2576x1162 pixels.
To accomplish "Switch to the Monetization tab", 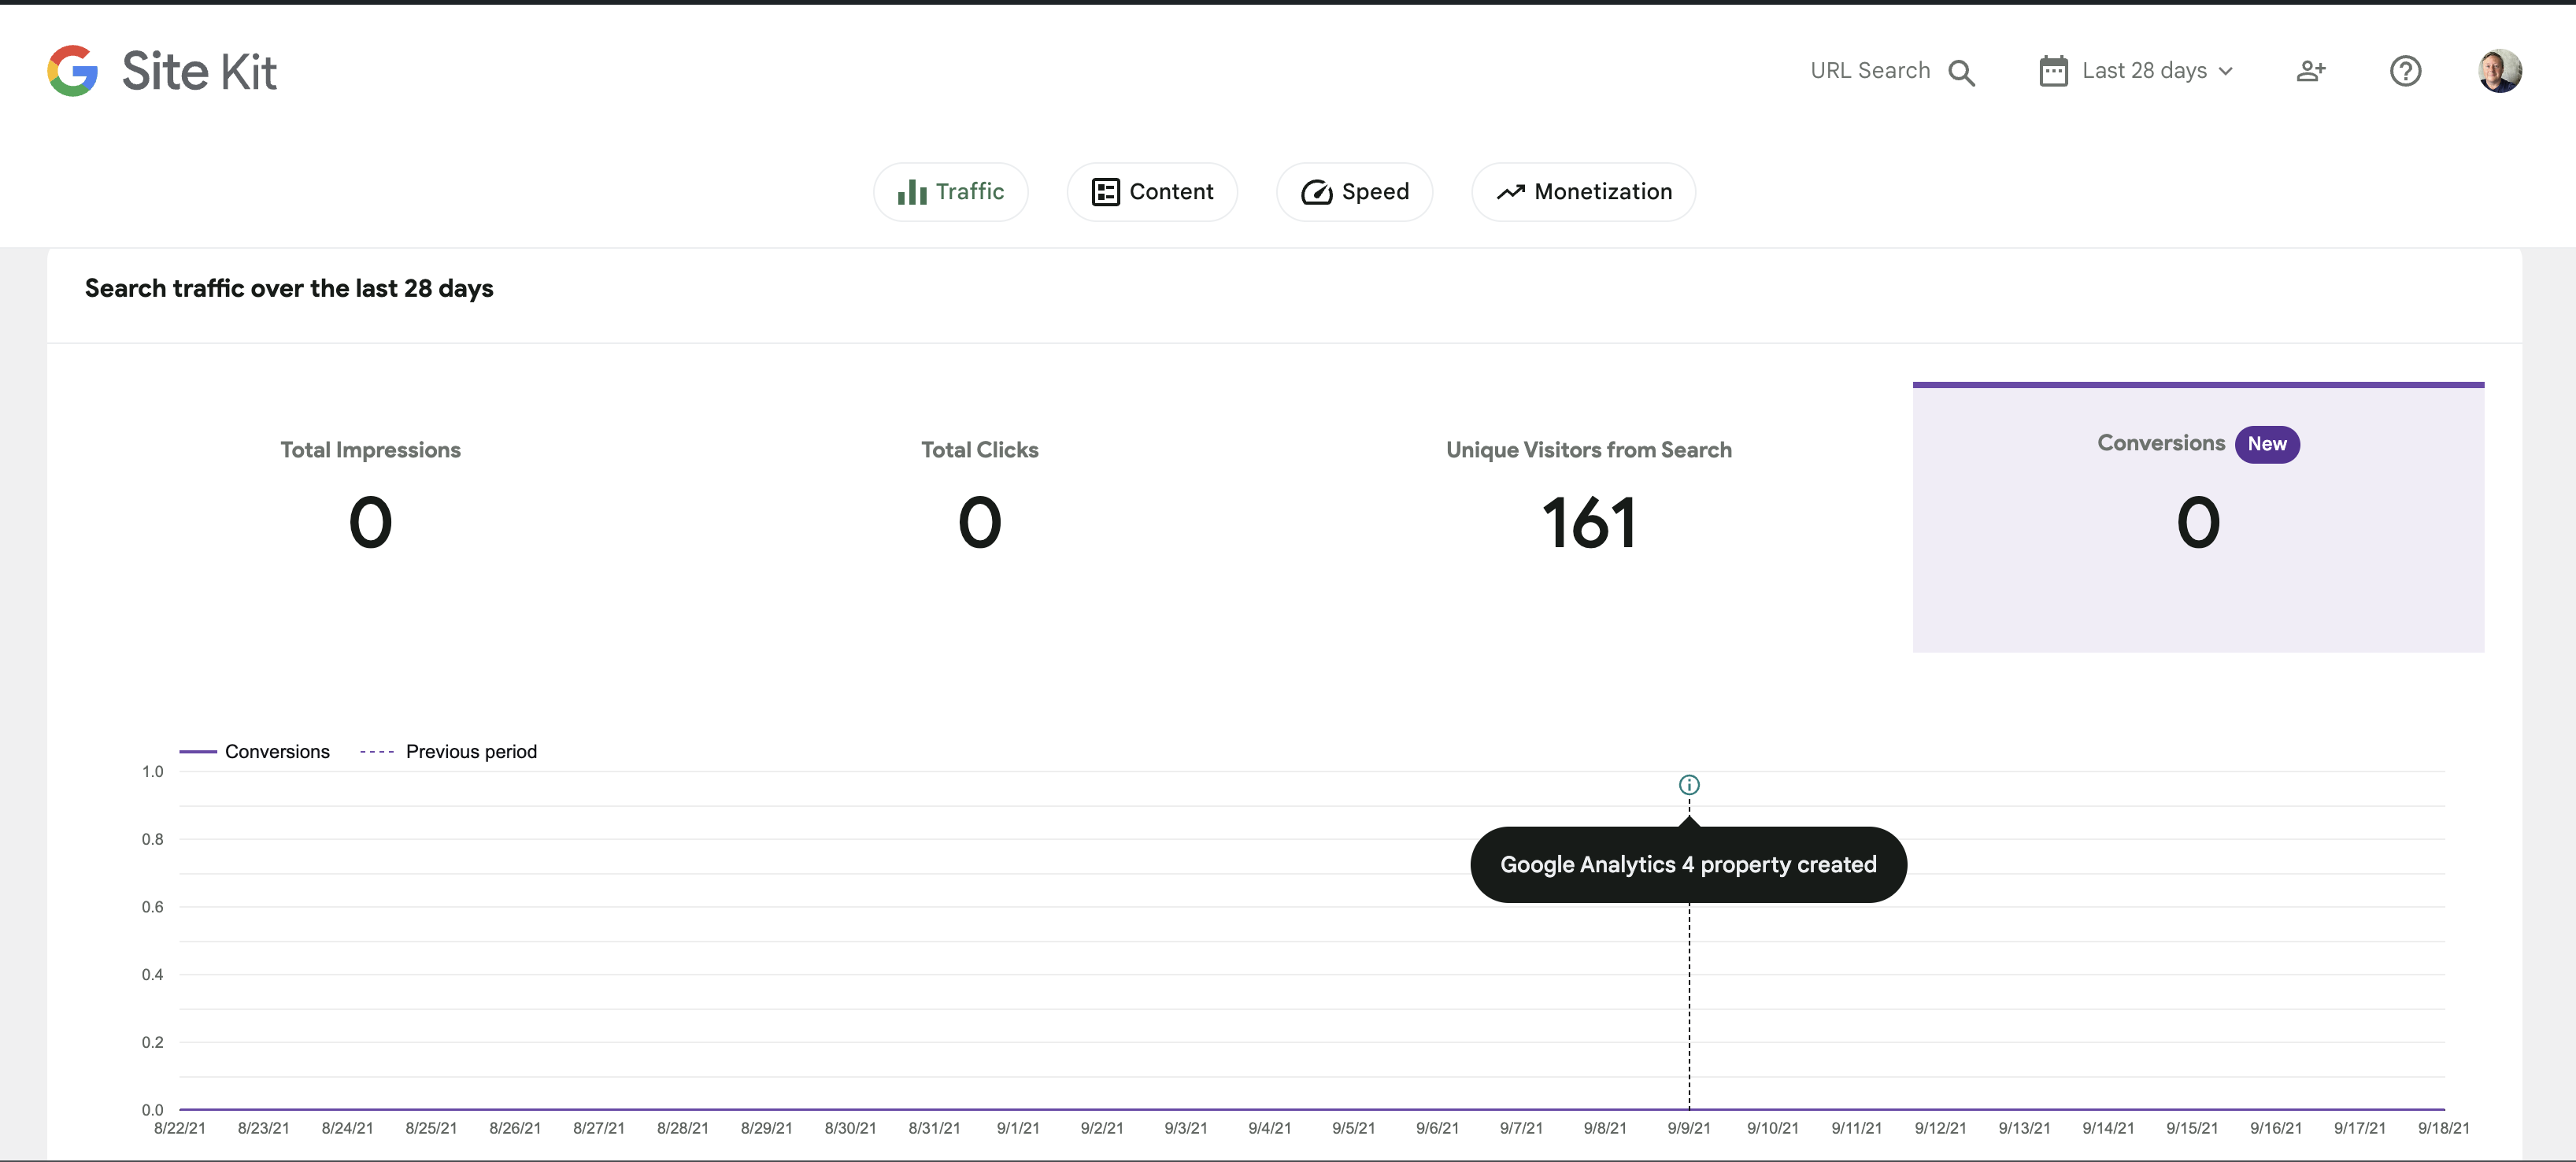I will 1582,191.
